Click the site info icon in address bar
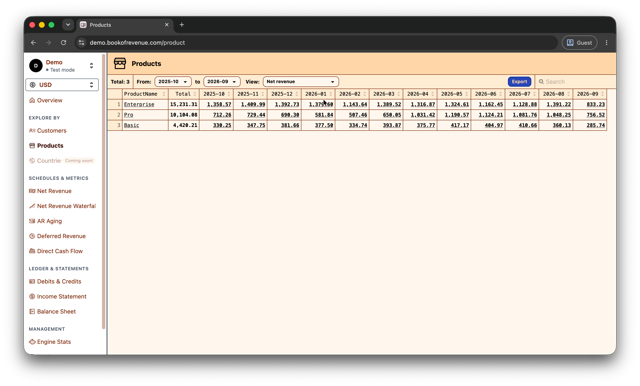Viewport: 640px width, 386px height. (81, 42)
